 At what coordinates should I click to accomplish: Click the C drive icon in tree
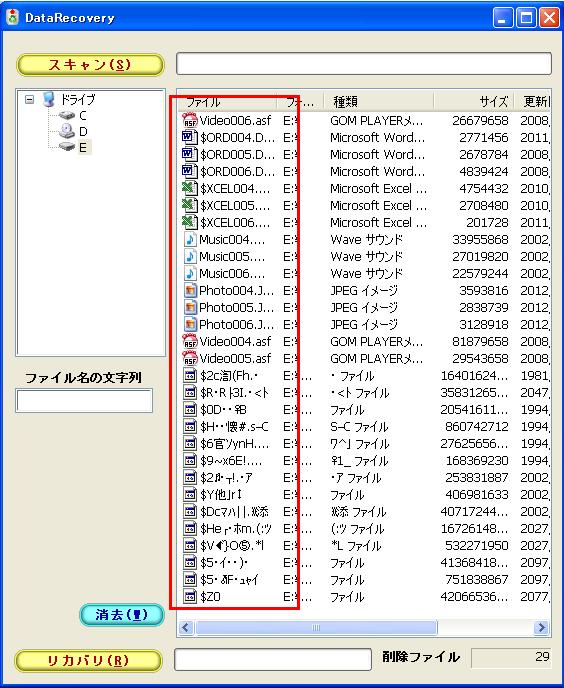coord(67,115)
